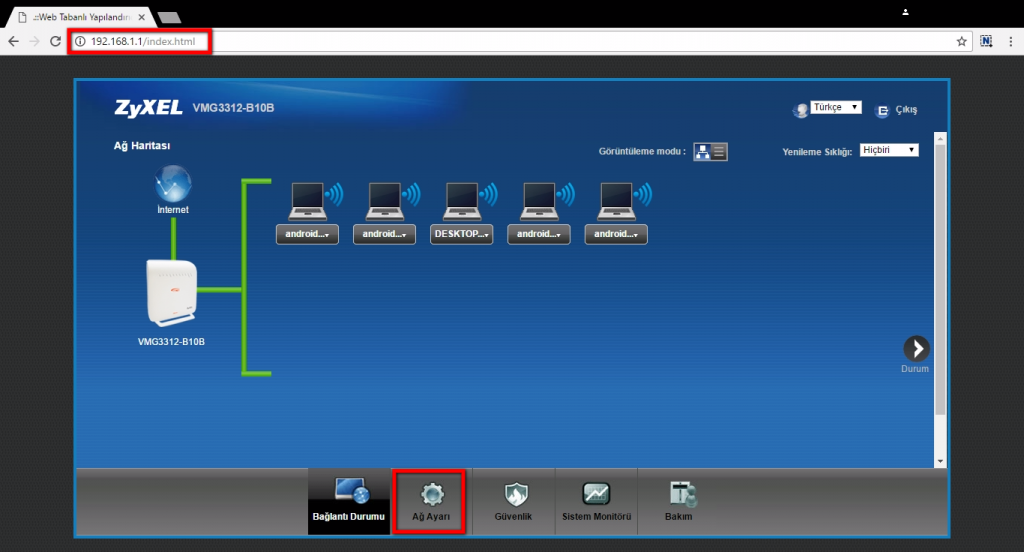Open the Chrome three-dot menu

point(1010,41)
